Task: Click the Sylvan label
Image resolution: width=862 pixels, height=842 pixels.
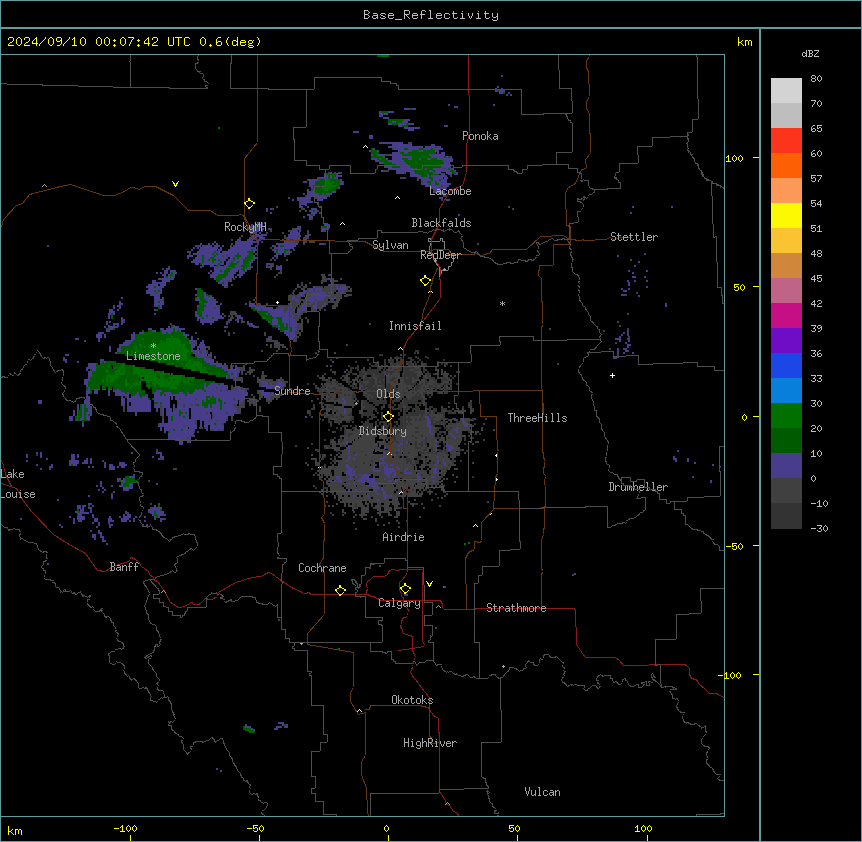Action: pyautogui.click(x=390, y=245)
